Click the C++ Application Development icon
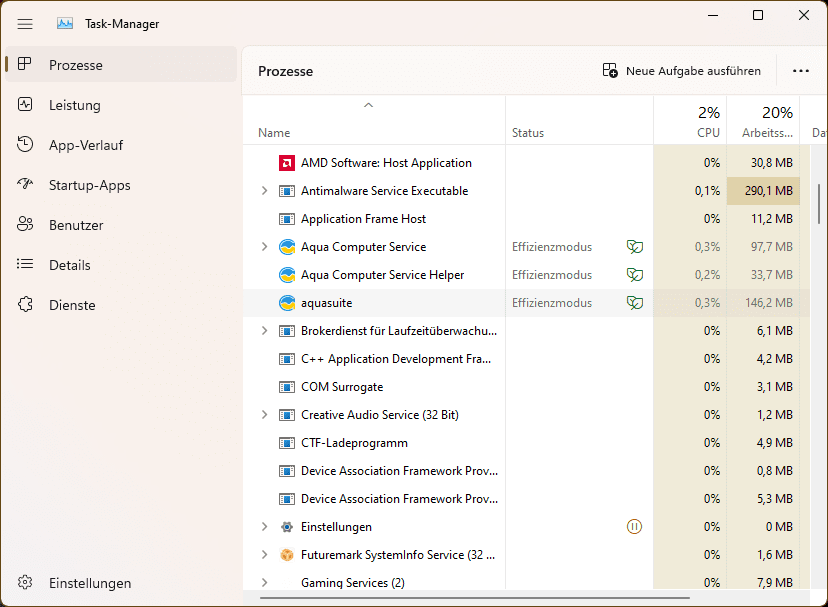This screenshot has height=607, width=828. pos(287,359)
